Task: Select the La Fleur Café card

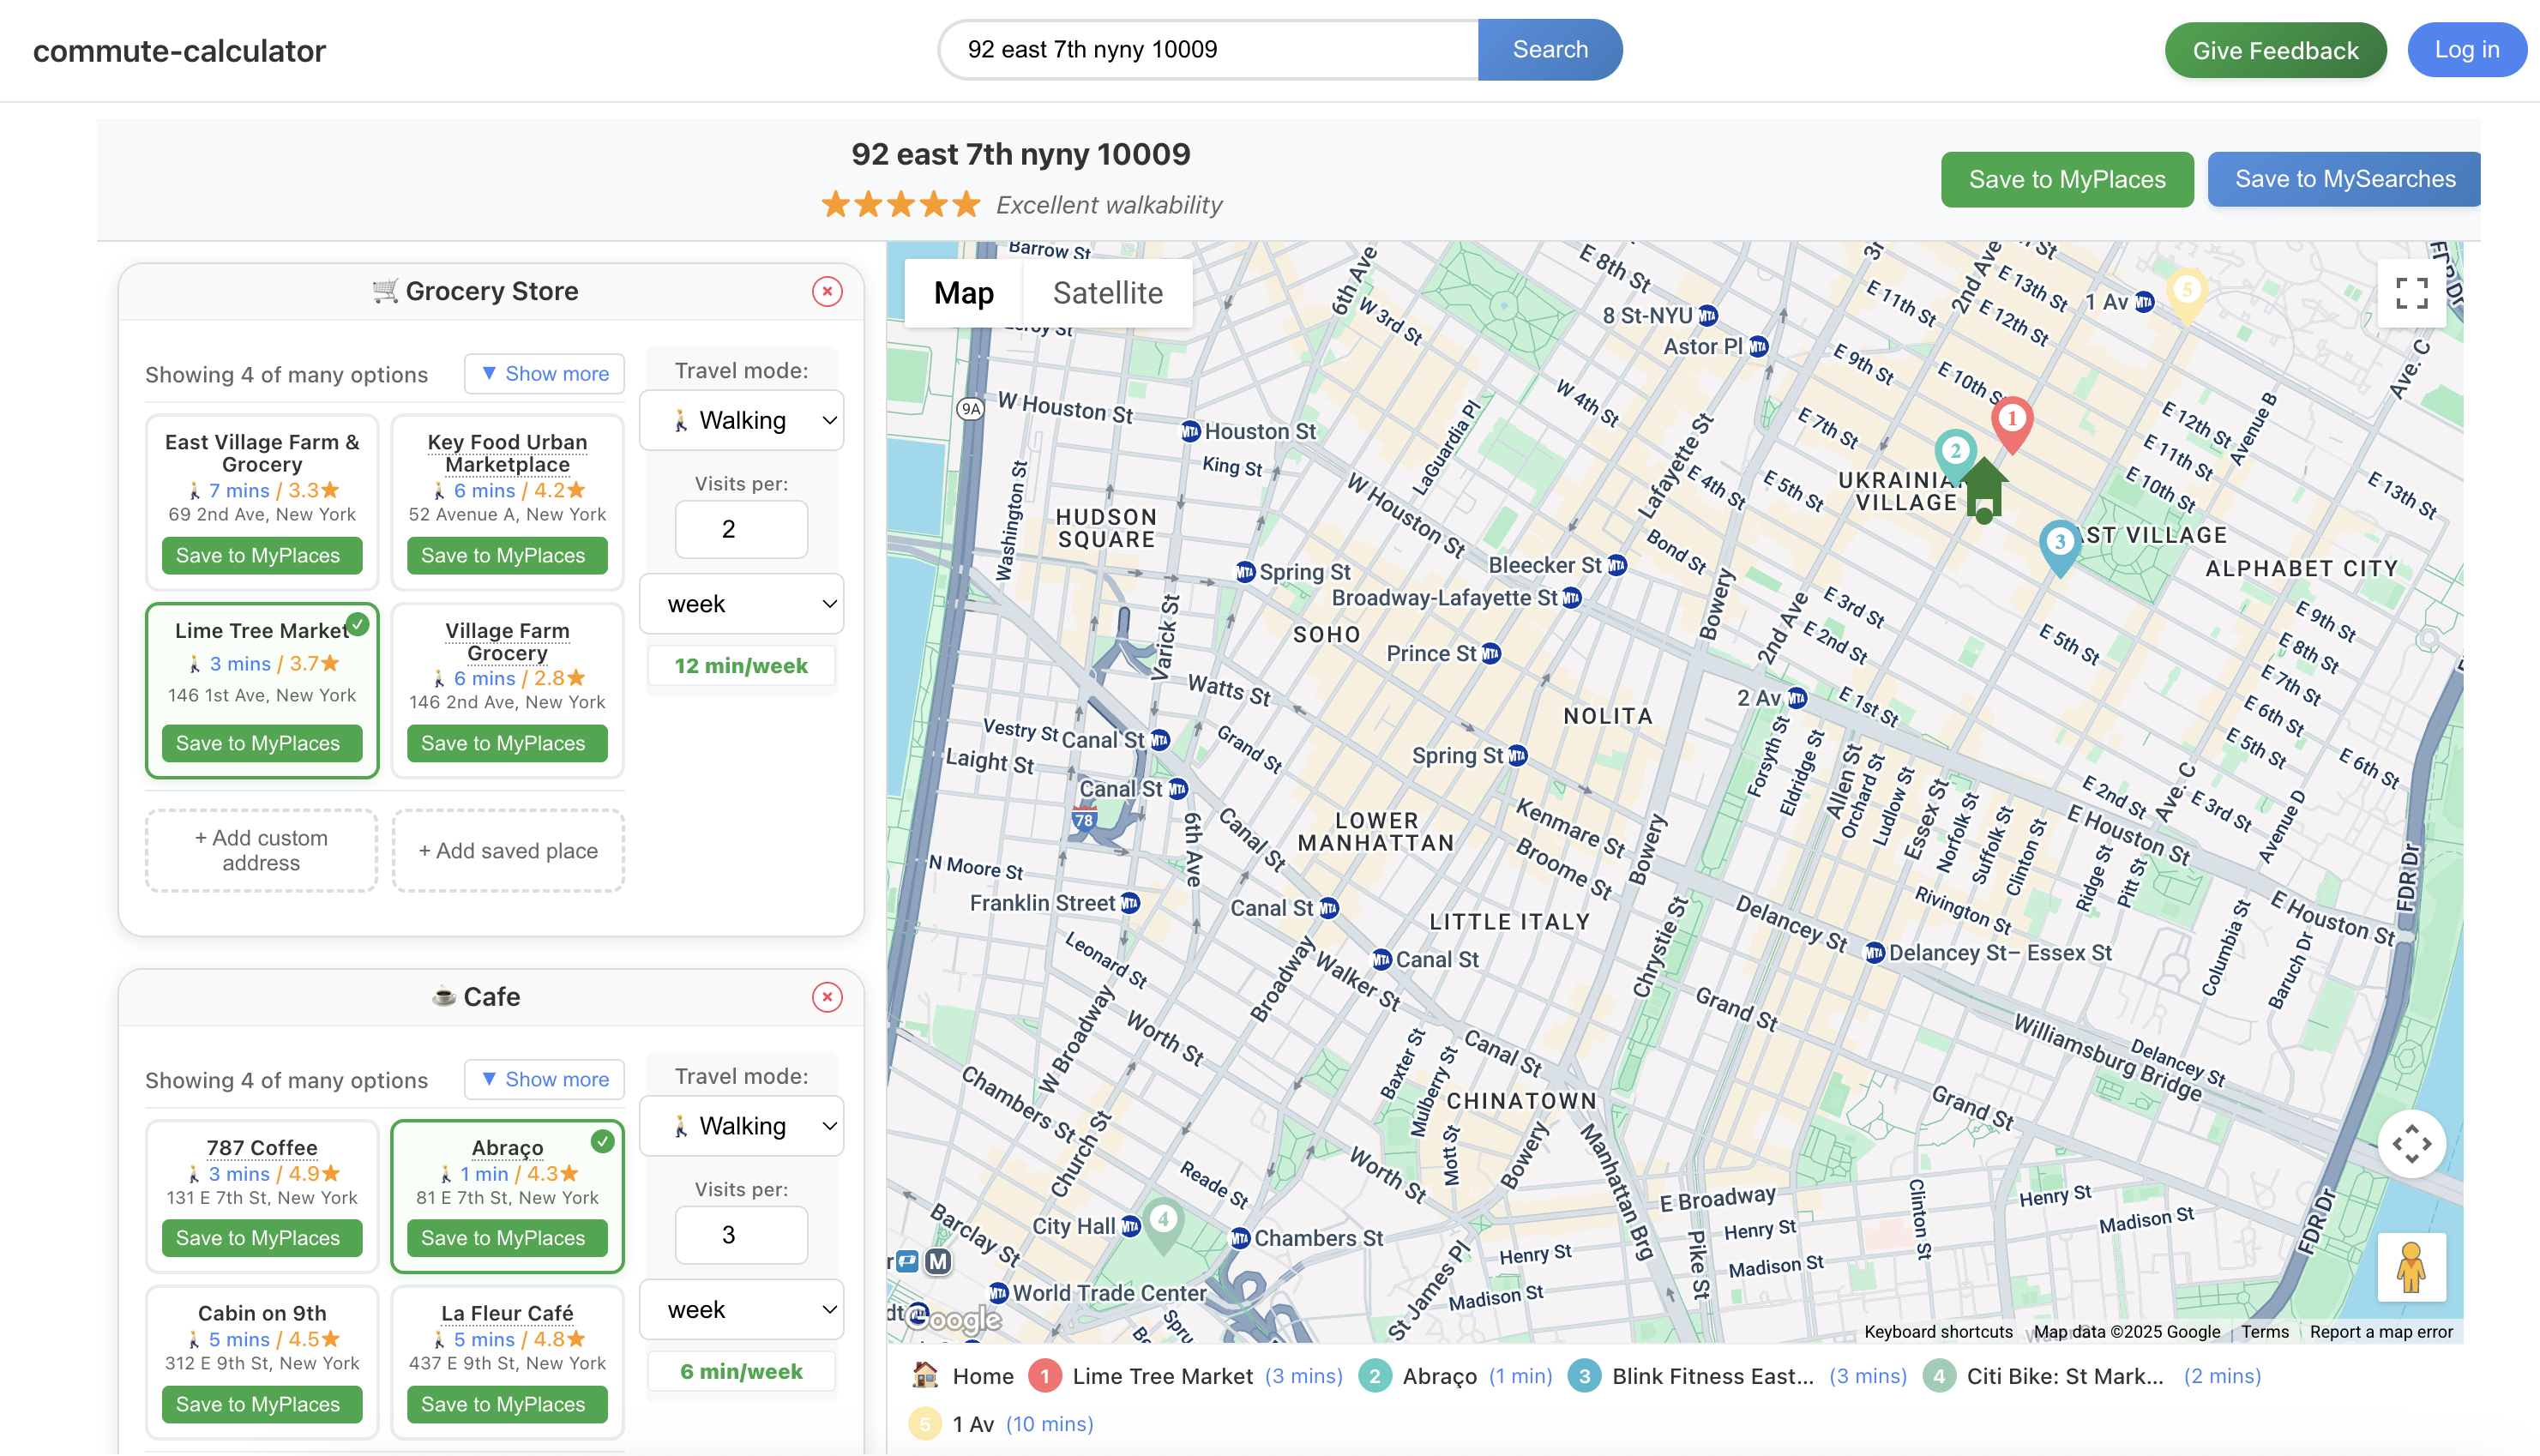Action: [507, 1362]
